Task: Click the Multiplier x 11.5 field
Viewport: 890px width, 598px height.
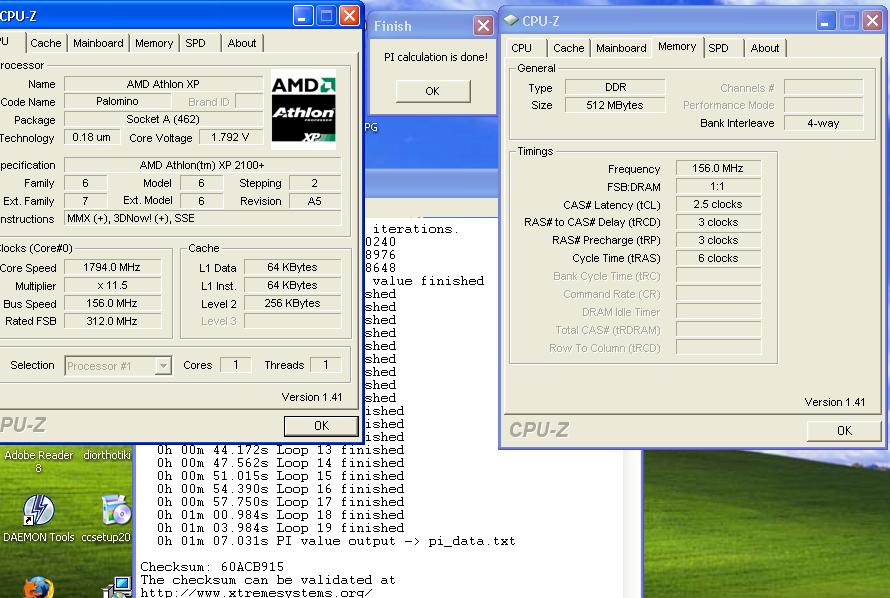Action: [x=112, y=285]
